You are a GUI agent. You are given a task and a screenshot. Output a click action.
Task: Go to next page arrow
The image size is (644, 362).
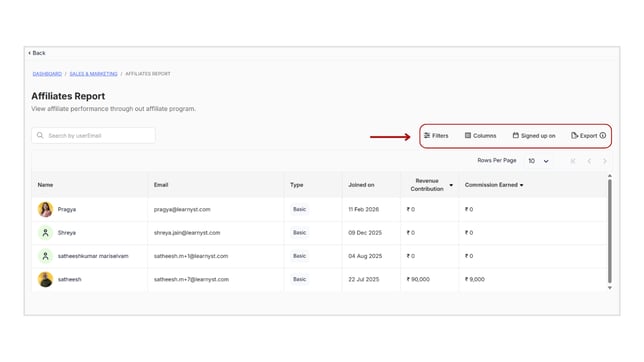[605, 161]
